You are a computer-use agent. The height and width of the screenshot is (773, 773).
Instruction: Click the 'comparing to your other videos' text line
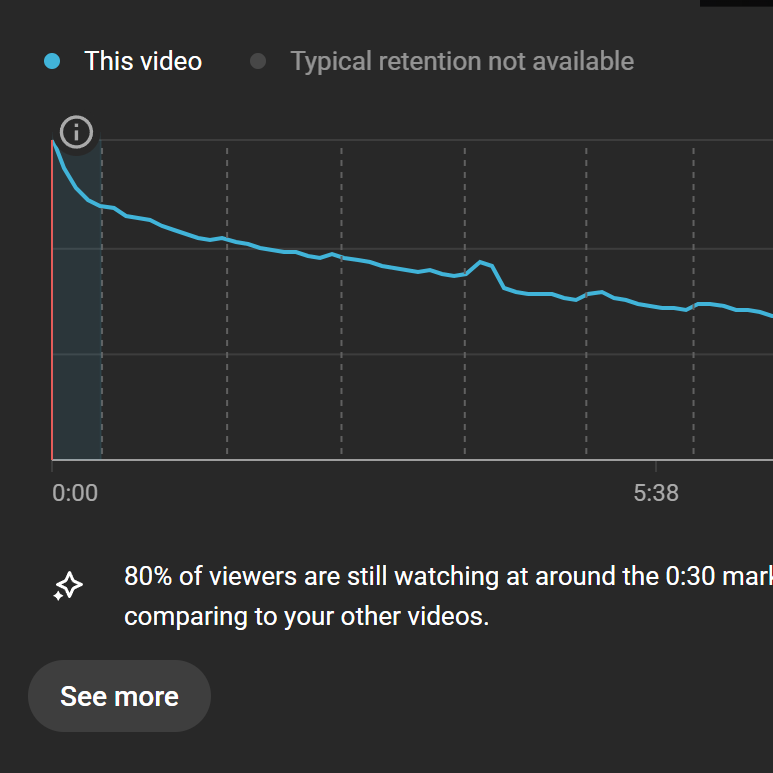(x=306, y=616)
